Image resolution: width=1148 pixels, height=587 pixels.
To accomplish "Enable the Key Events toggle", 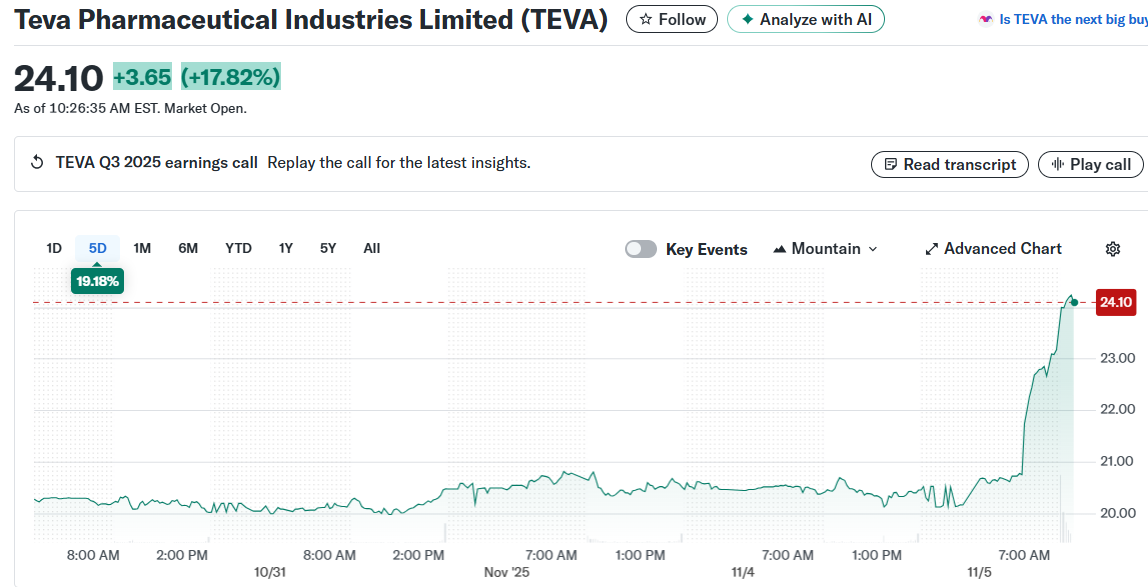I will click(x=640, y=248).
